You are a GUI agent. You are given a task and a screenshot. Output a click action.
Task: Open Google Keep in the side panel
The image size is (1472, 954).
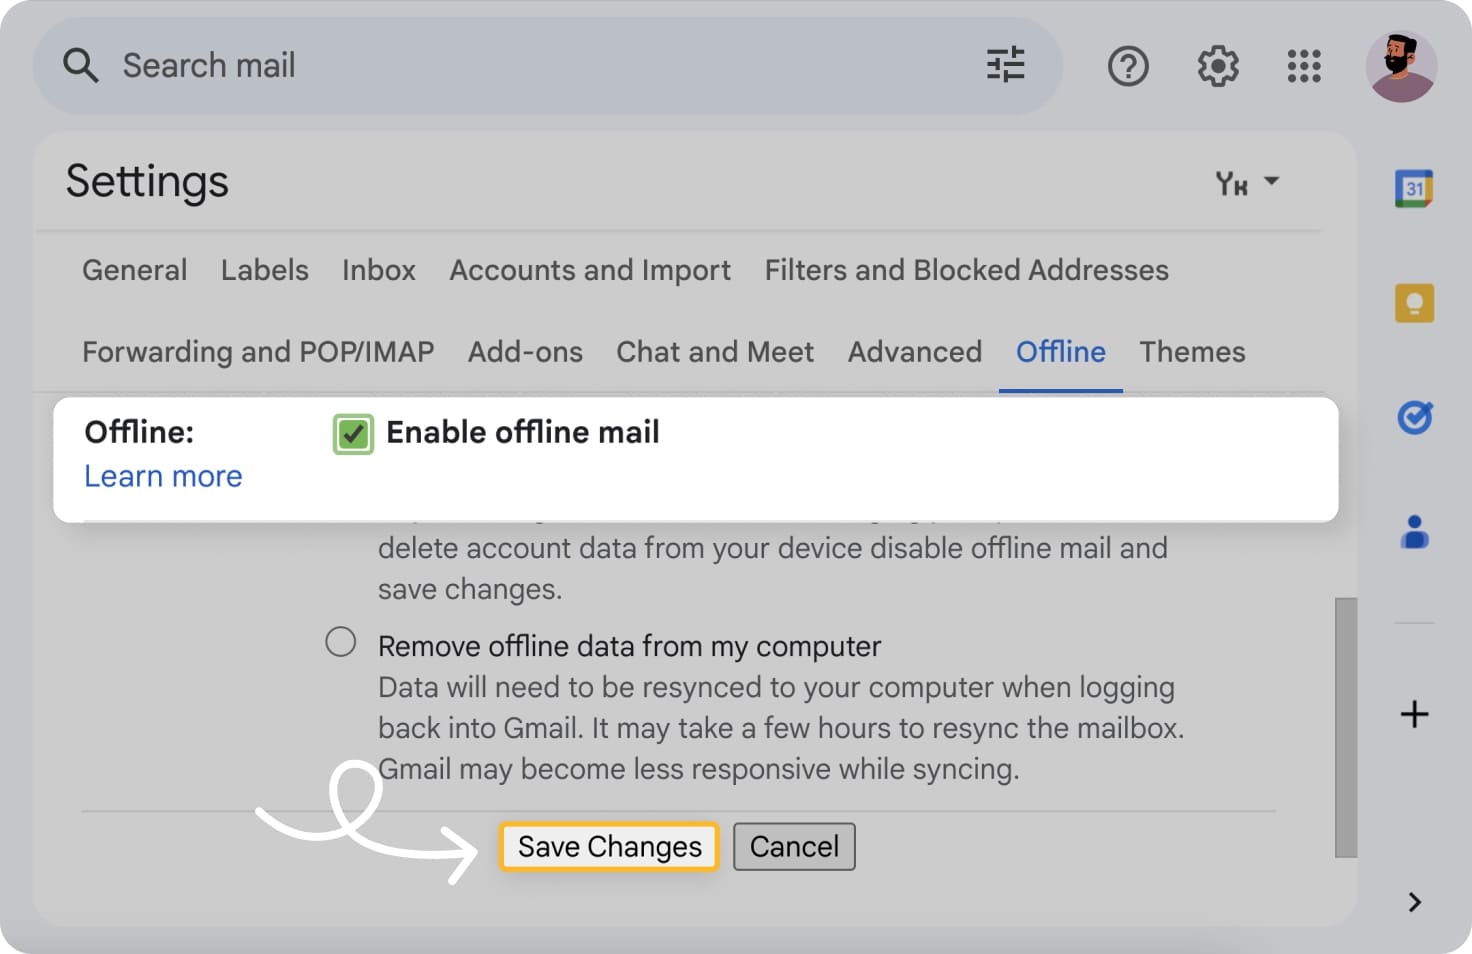(x=1413, y=303)
